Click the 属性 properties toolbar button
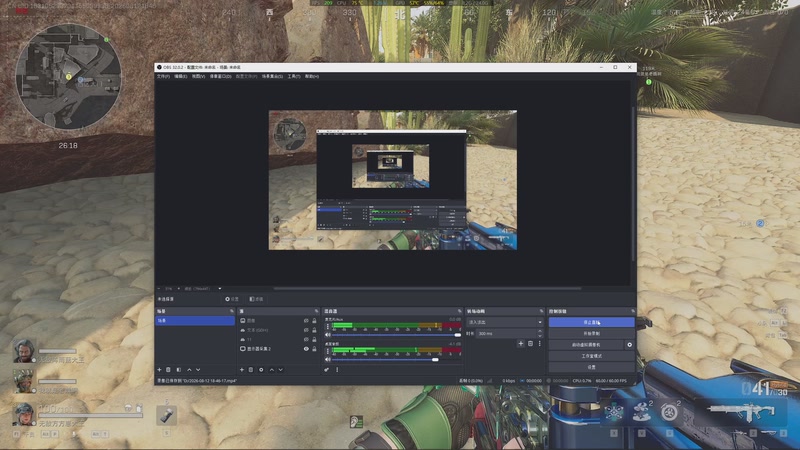Viewport: 800px width, 450px height. tap(232, 299)
